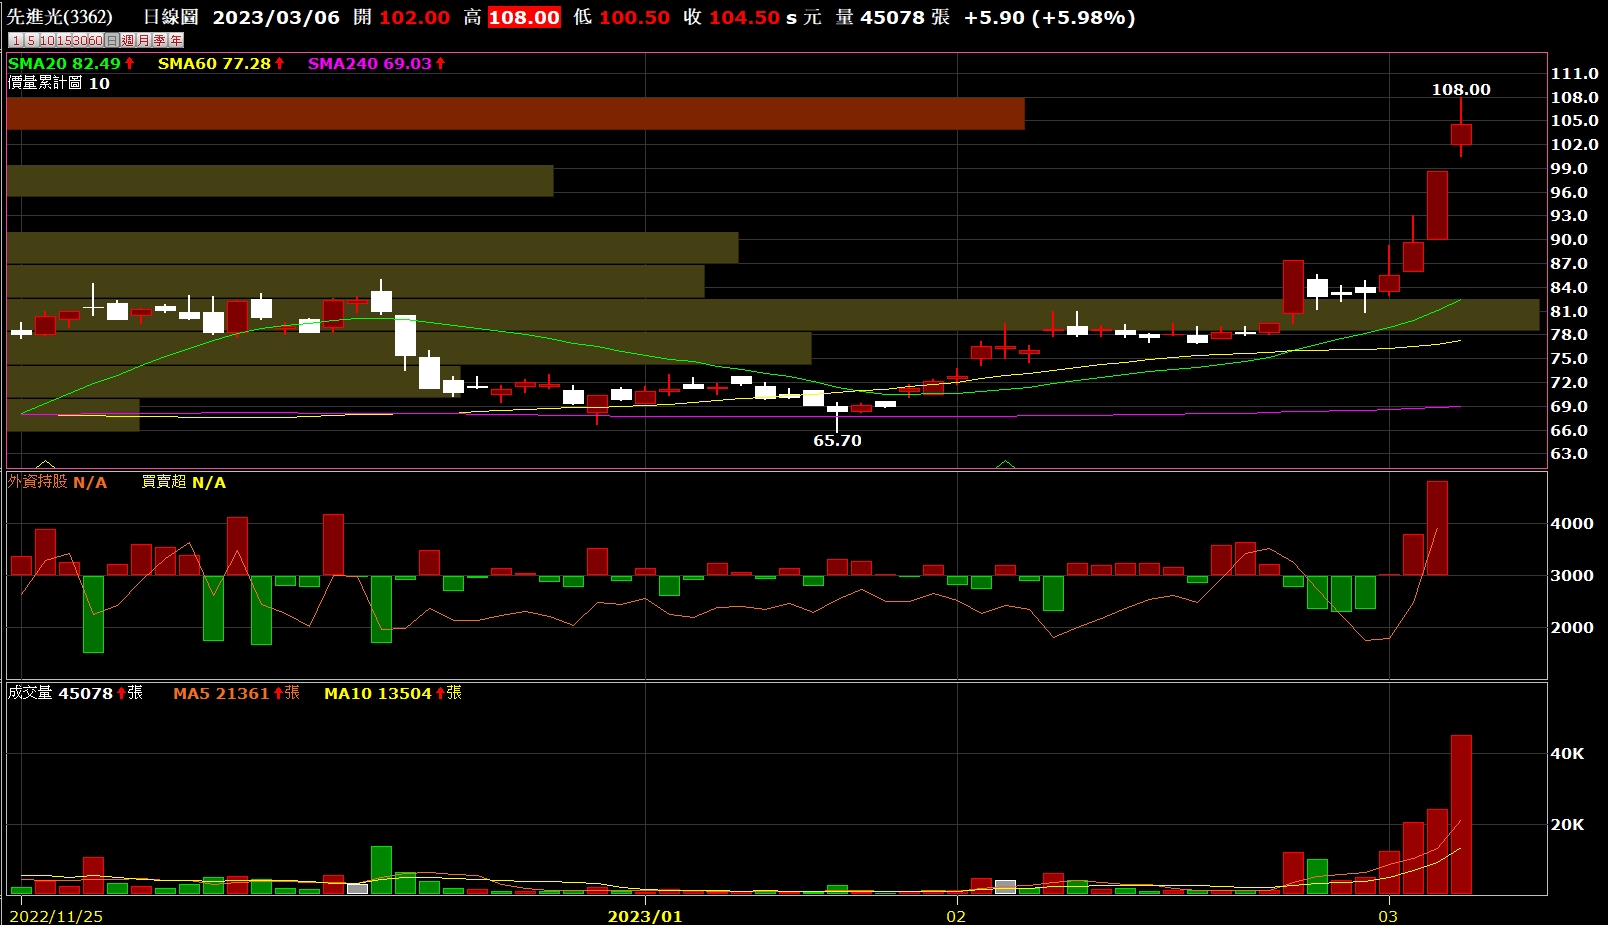1608x925 pixels.
Task: Select the 10-minute period button
Action: pos(48,40)
